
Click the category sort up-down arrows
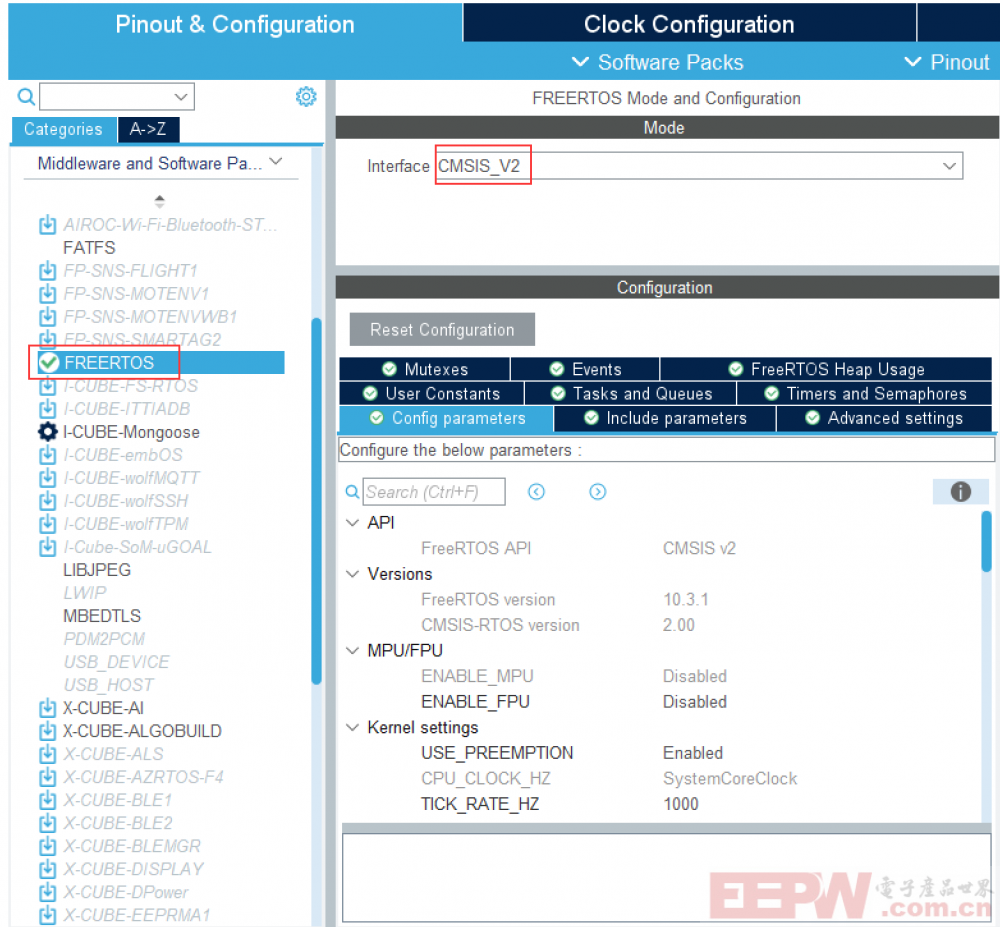pos(159,201)
